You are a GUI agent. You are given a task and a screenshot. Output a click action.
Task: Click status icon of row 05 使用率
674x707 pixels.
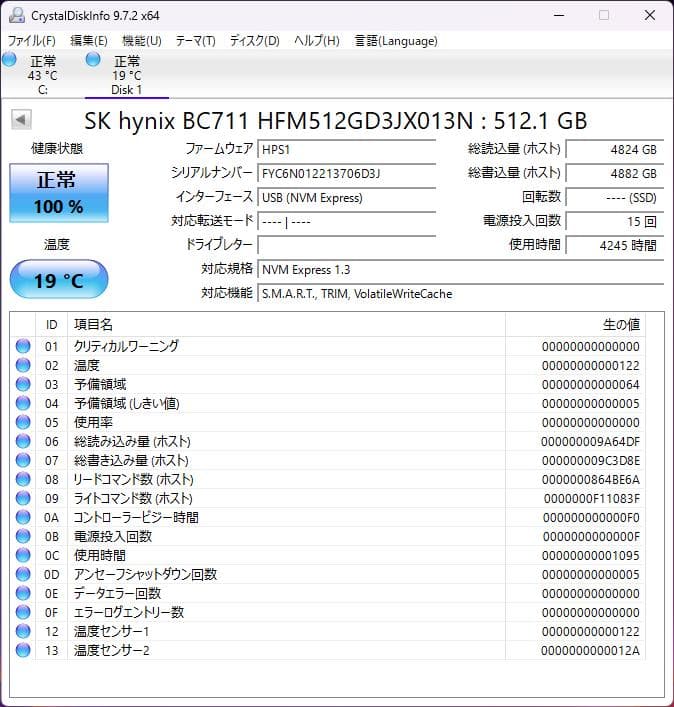coord(23,422)
